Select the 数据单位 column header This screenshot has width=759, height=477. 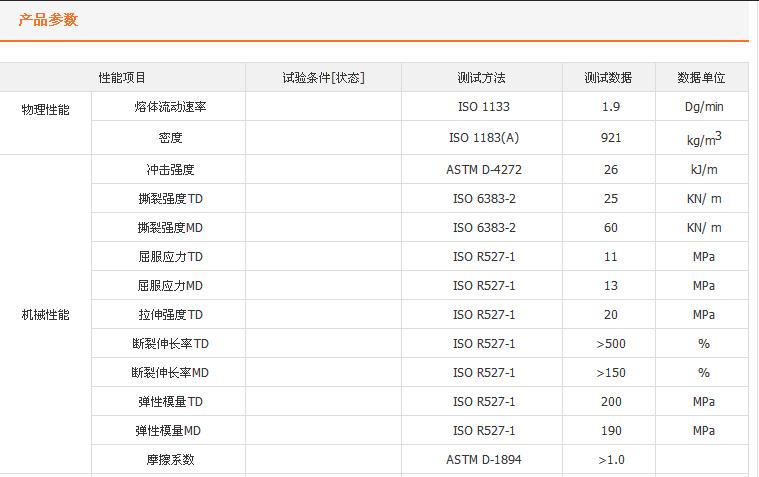pos(701,78)
